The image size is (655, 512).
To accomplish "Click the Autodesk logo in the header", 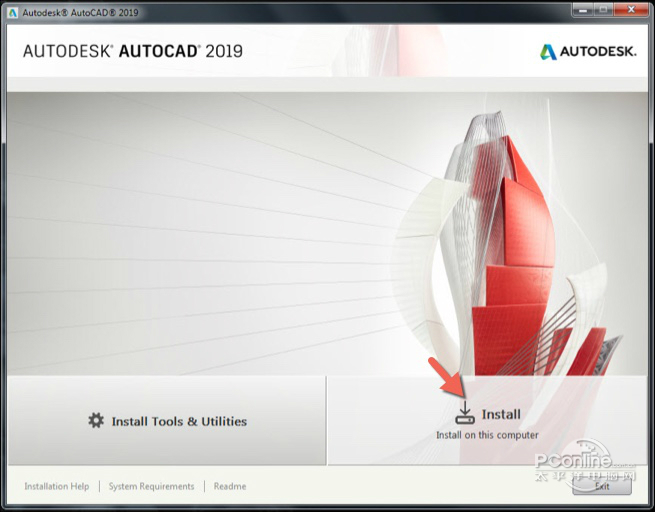I will pos(589,52).
